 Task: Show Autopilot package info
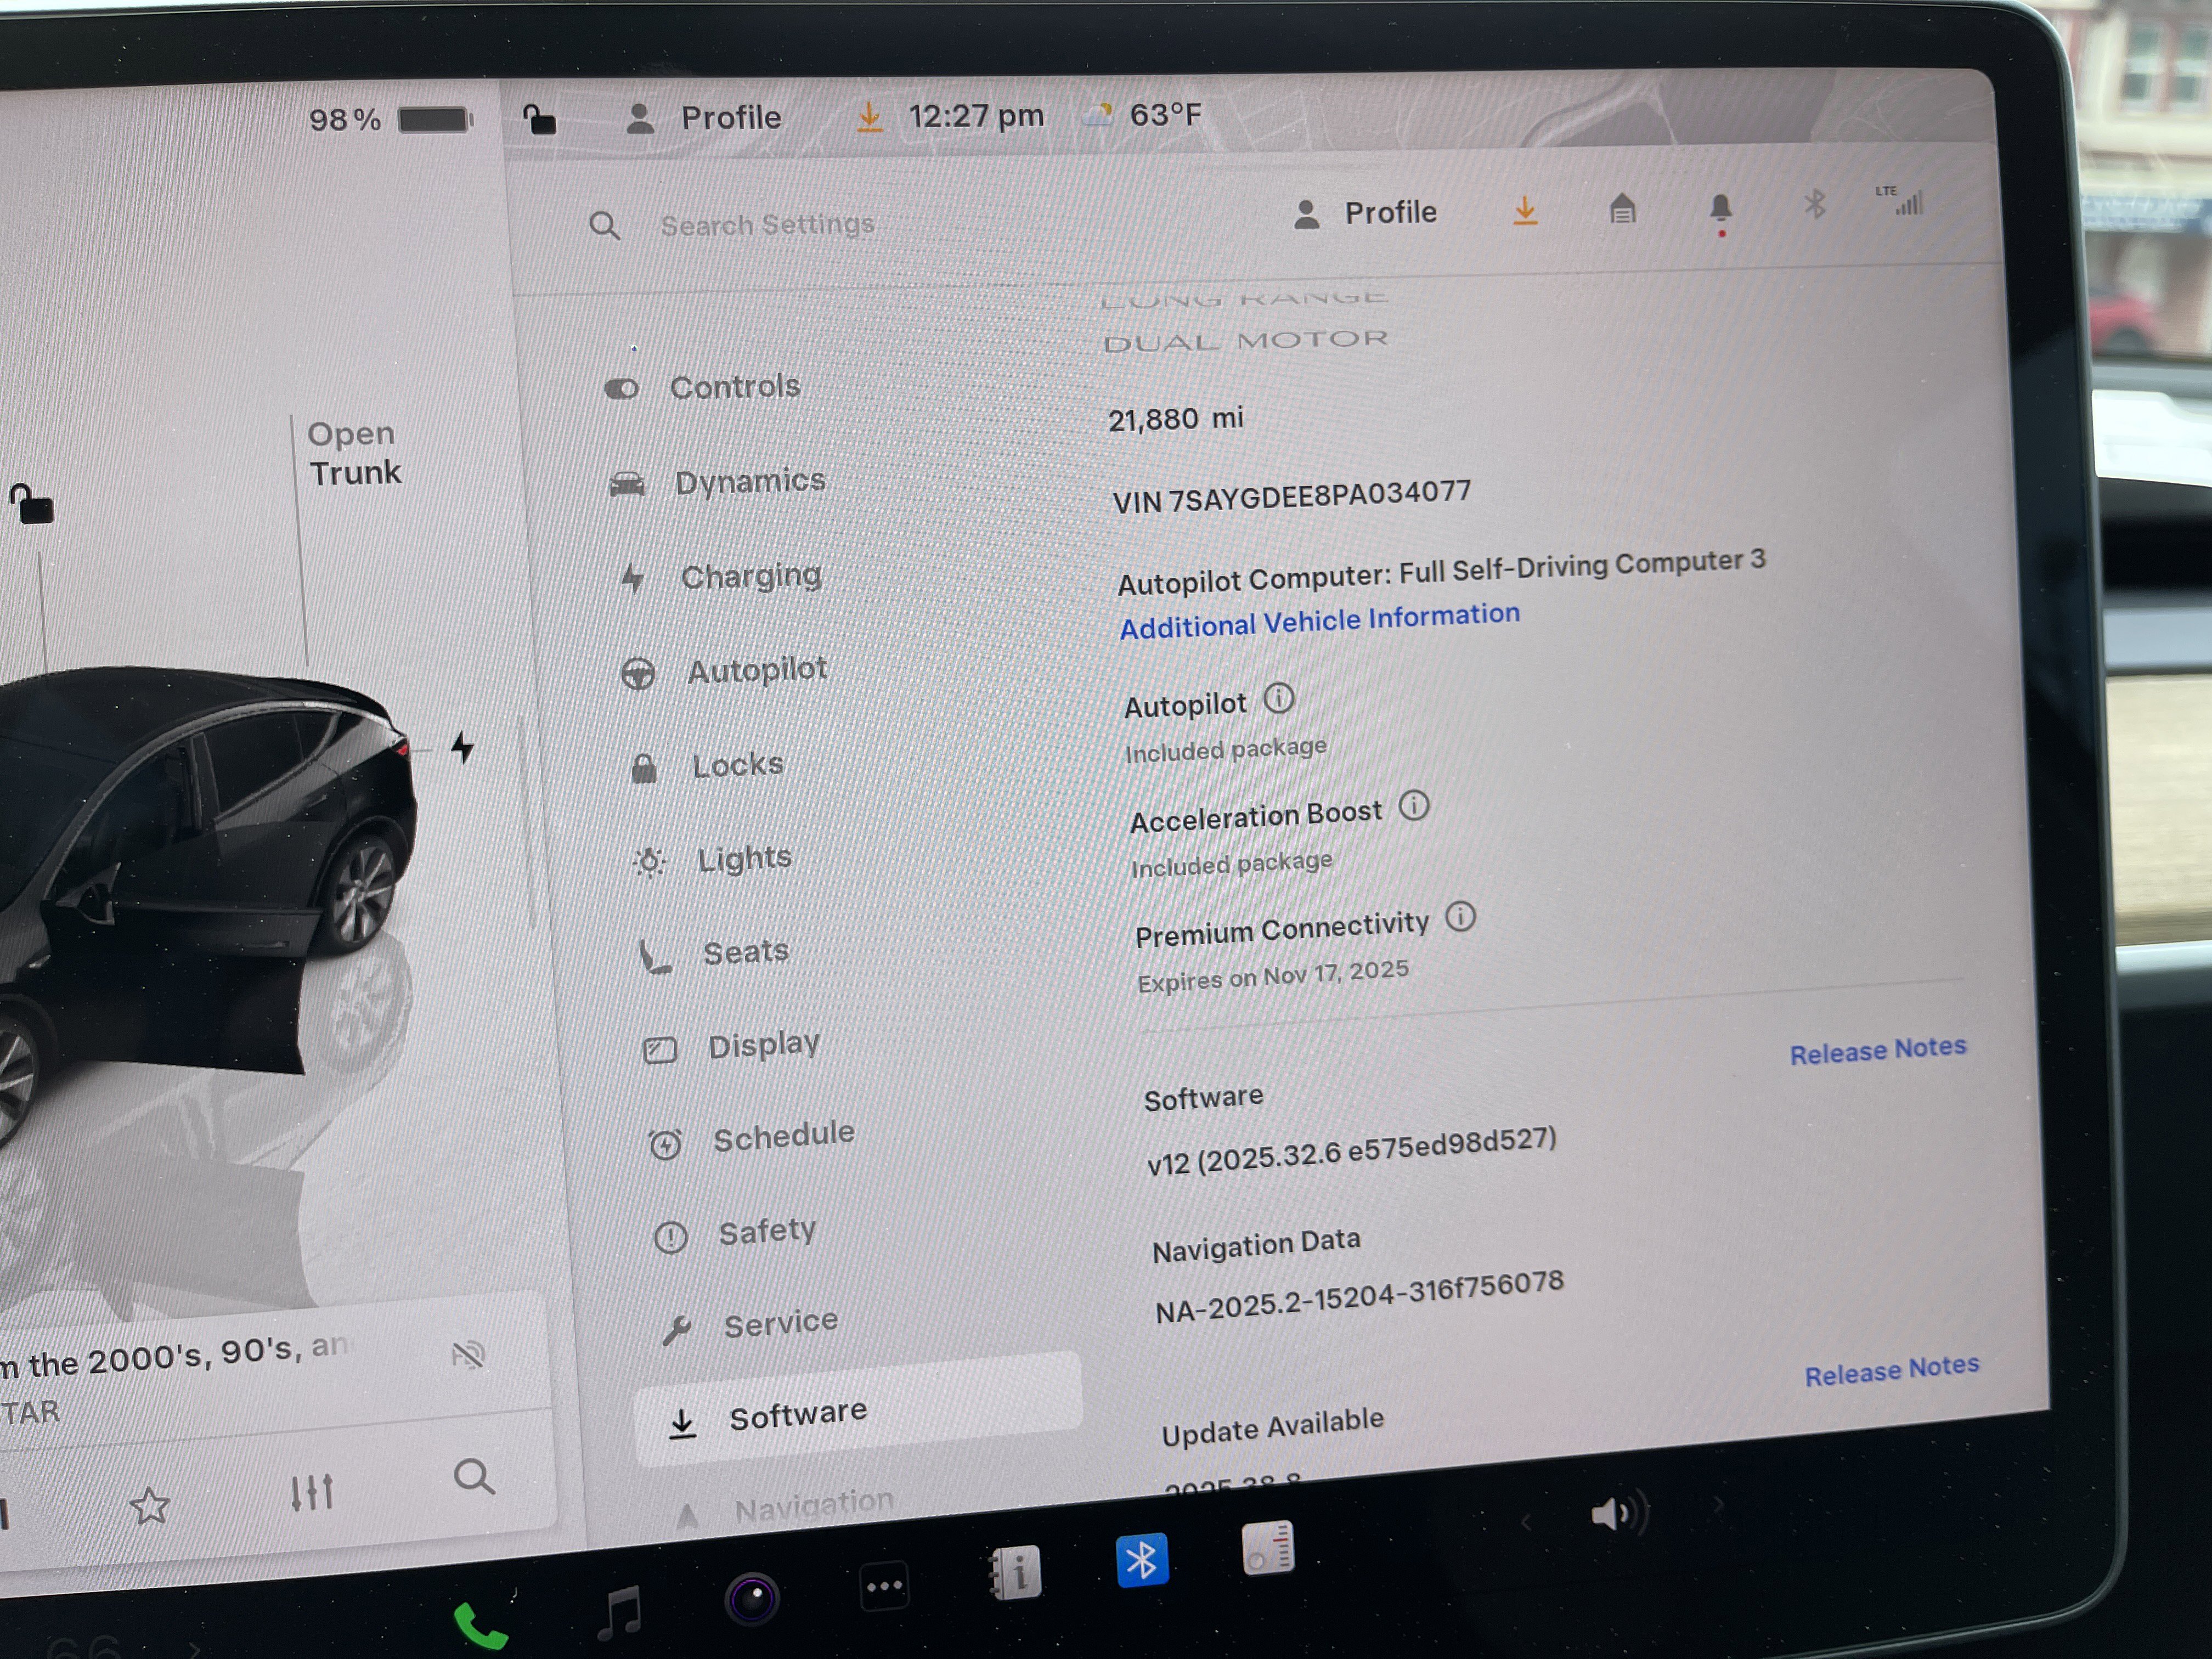coord(1278,698)
